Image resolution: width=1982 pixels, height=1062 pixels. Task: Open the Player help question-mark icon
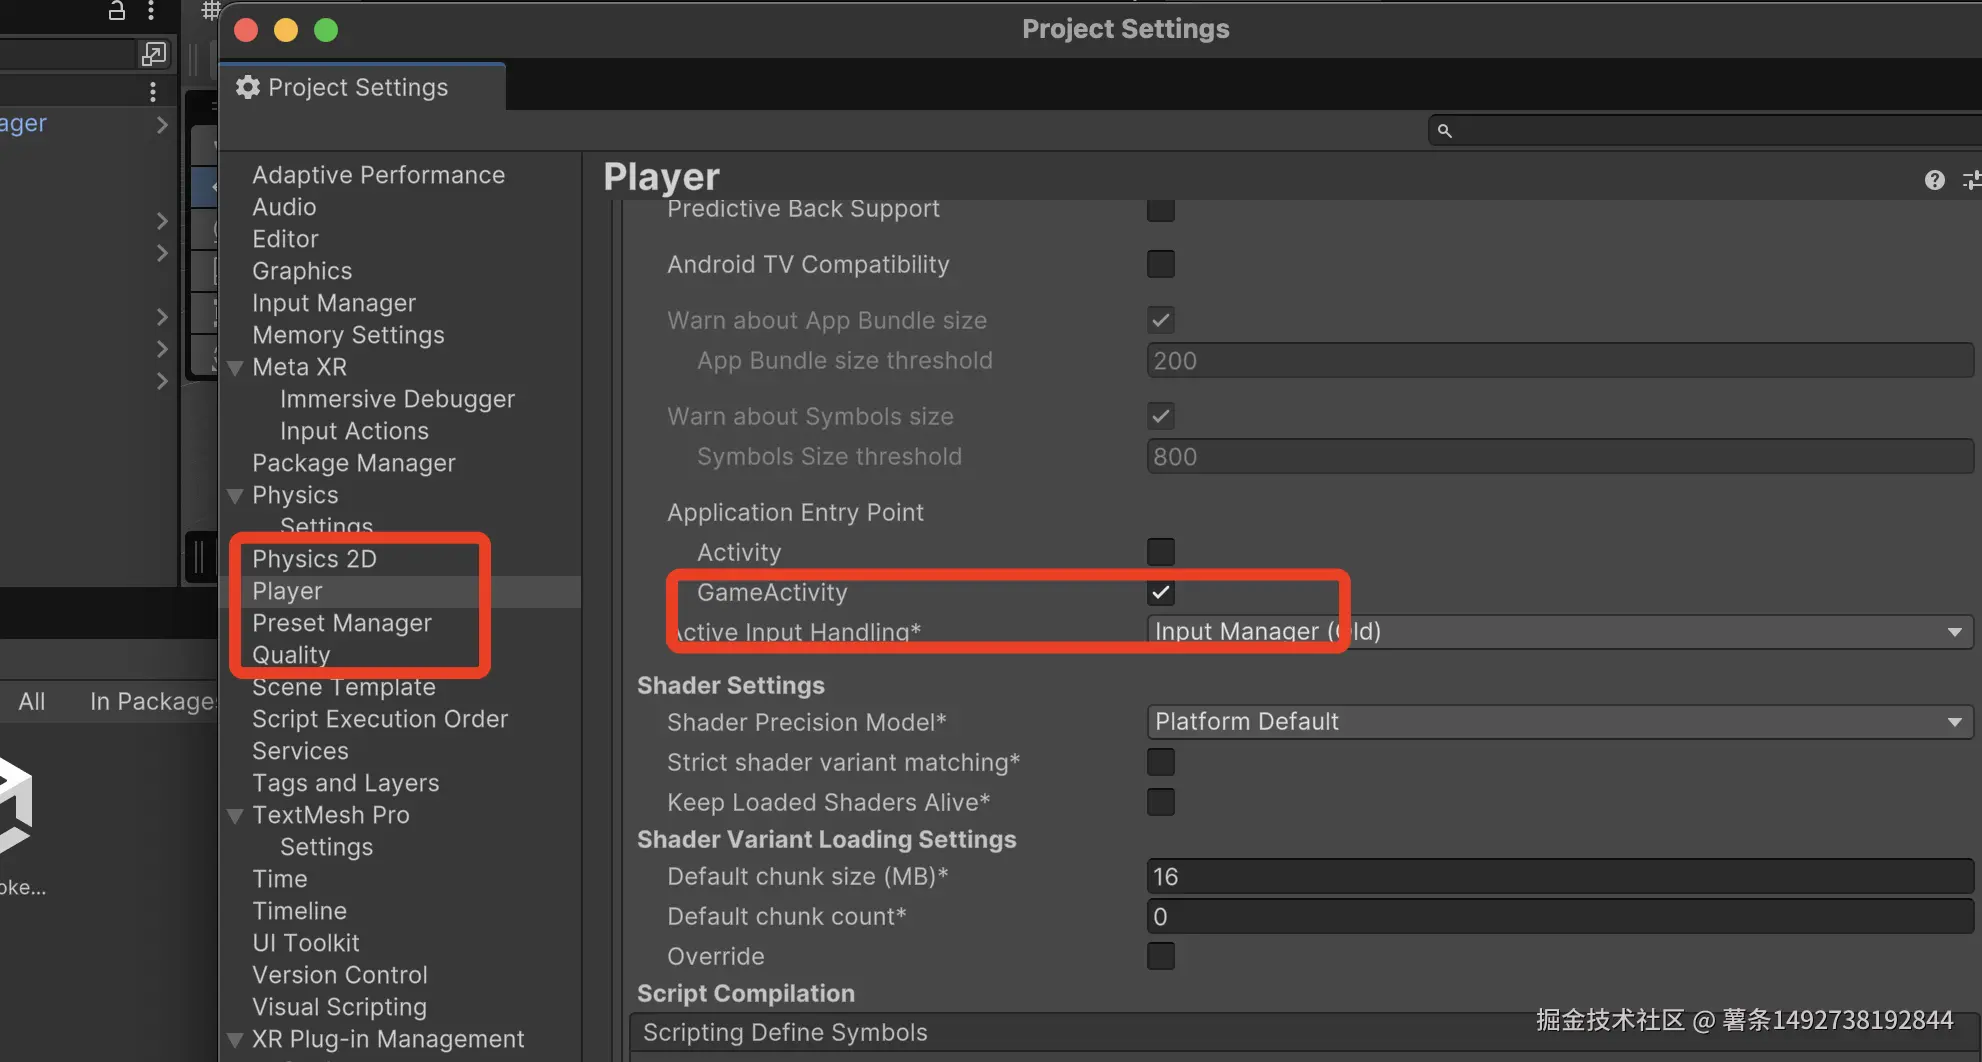(x=1934, y=180)
